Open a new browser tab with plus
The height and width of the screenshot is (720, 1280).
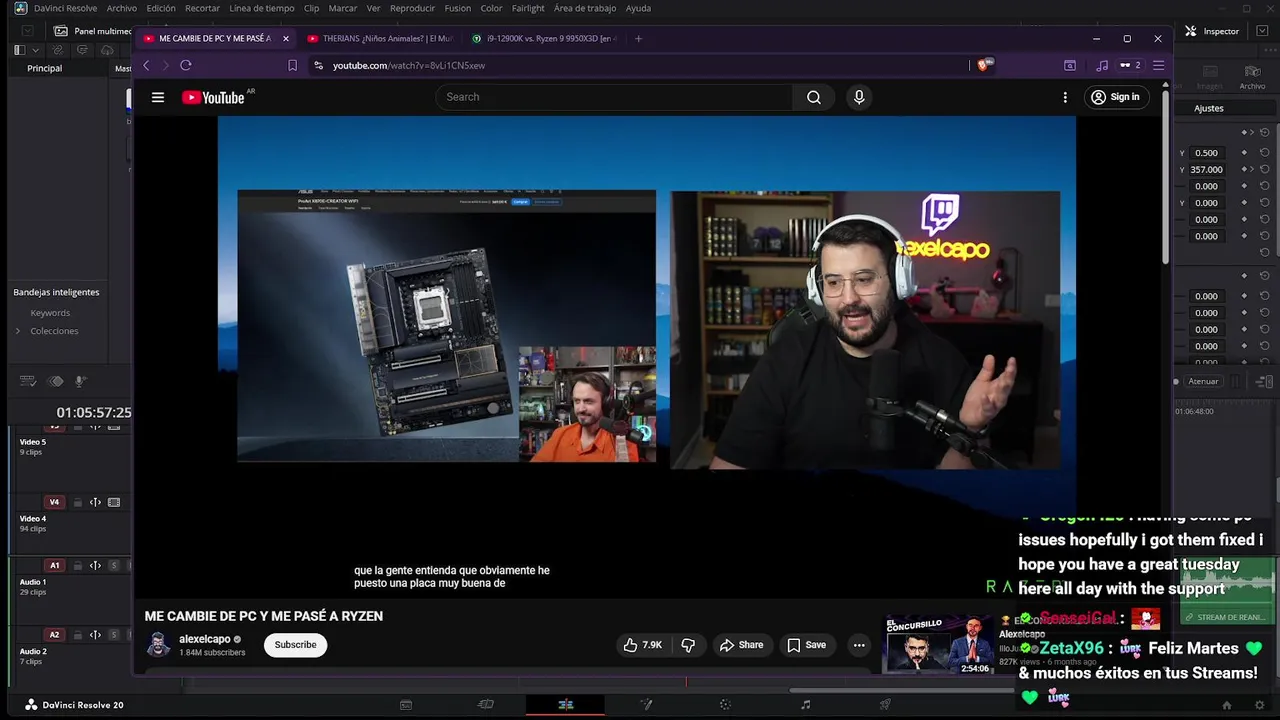tap(638, 38)
